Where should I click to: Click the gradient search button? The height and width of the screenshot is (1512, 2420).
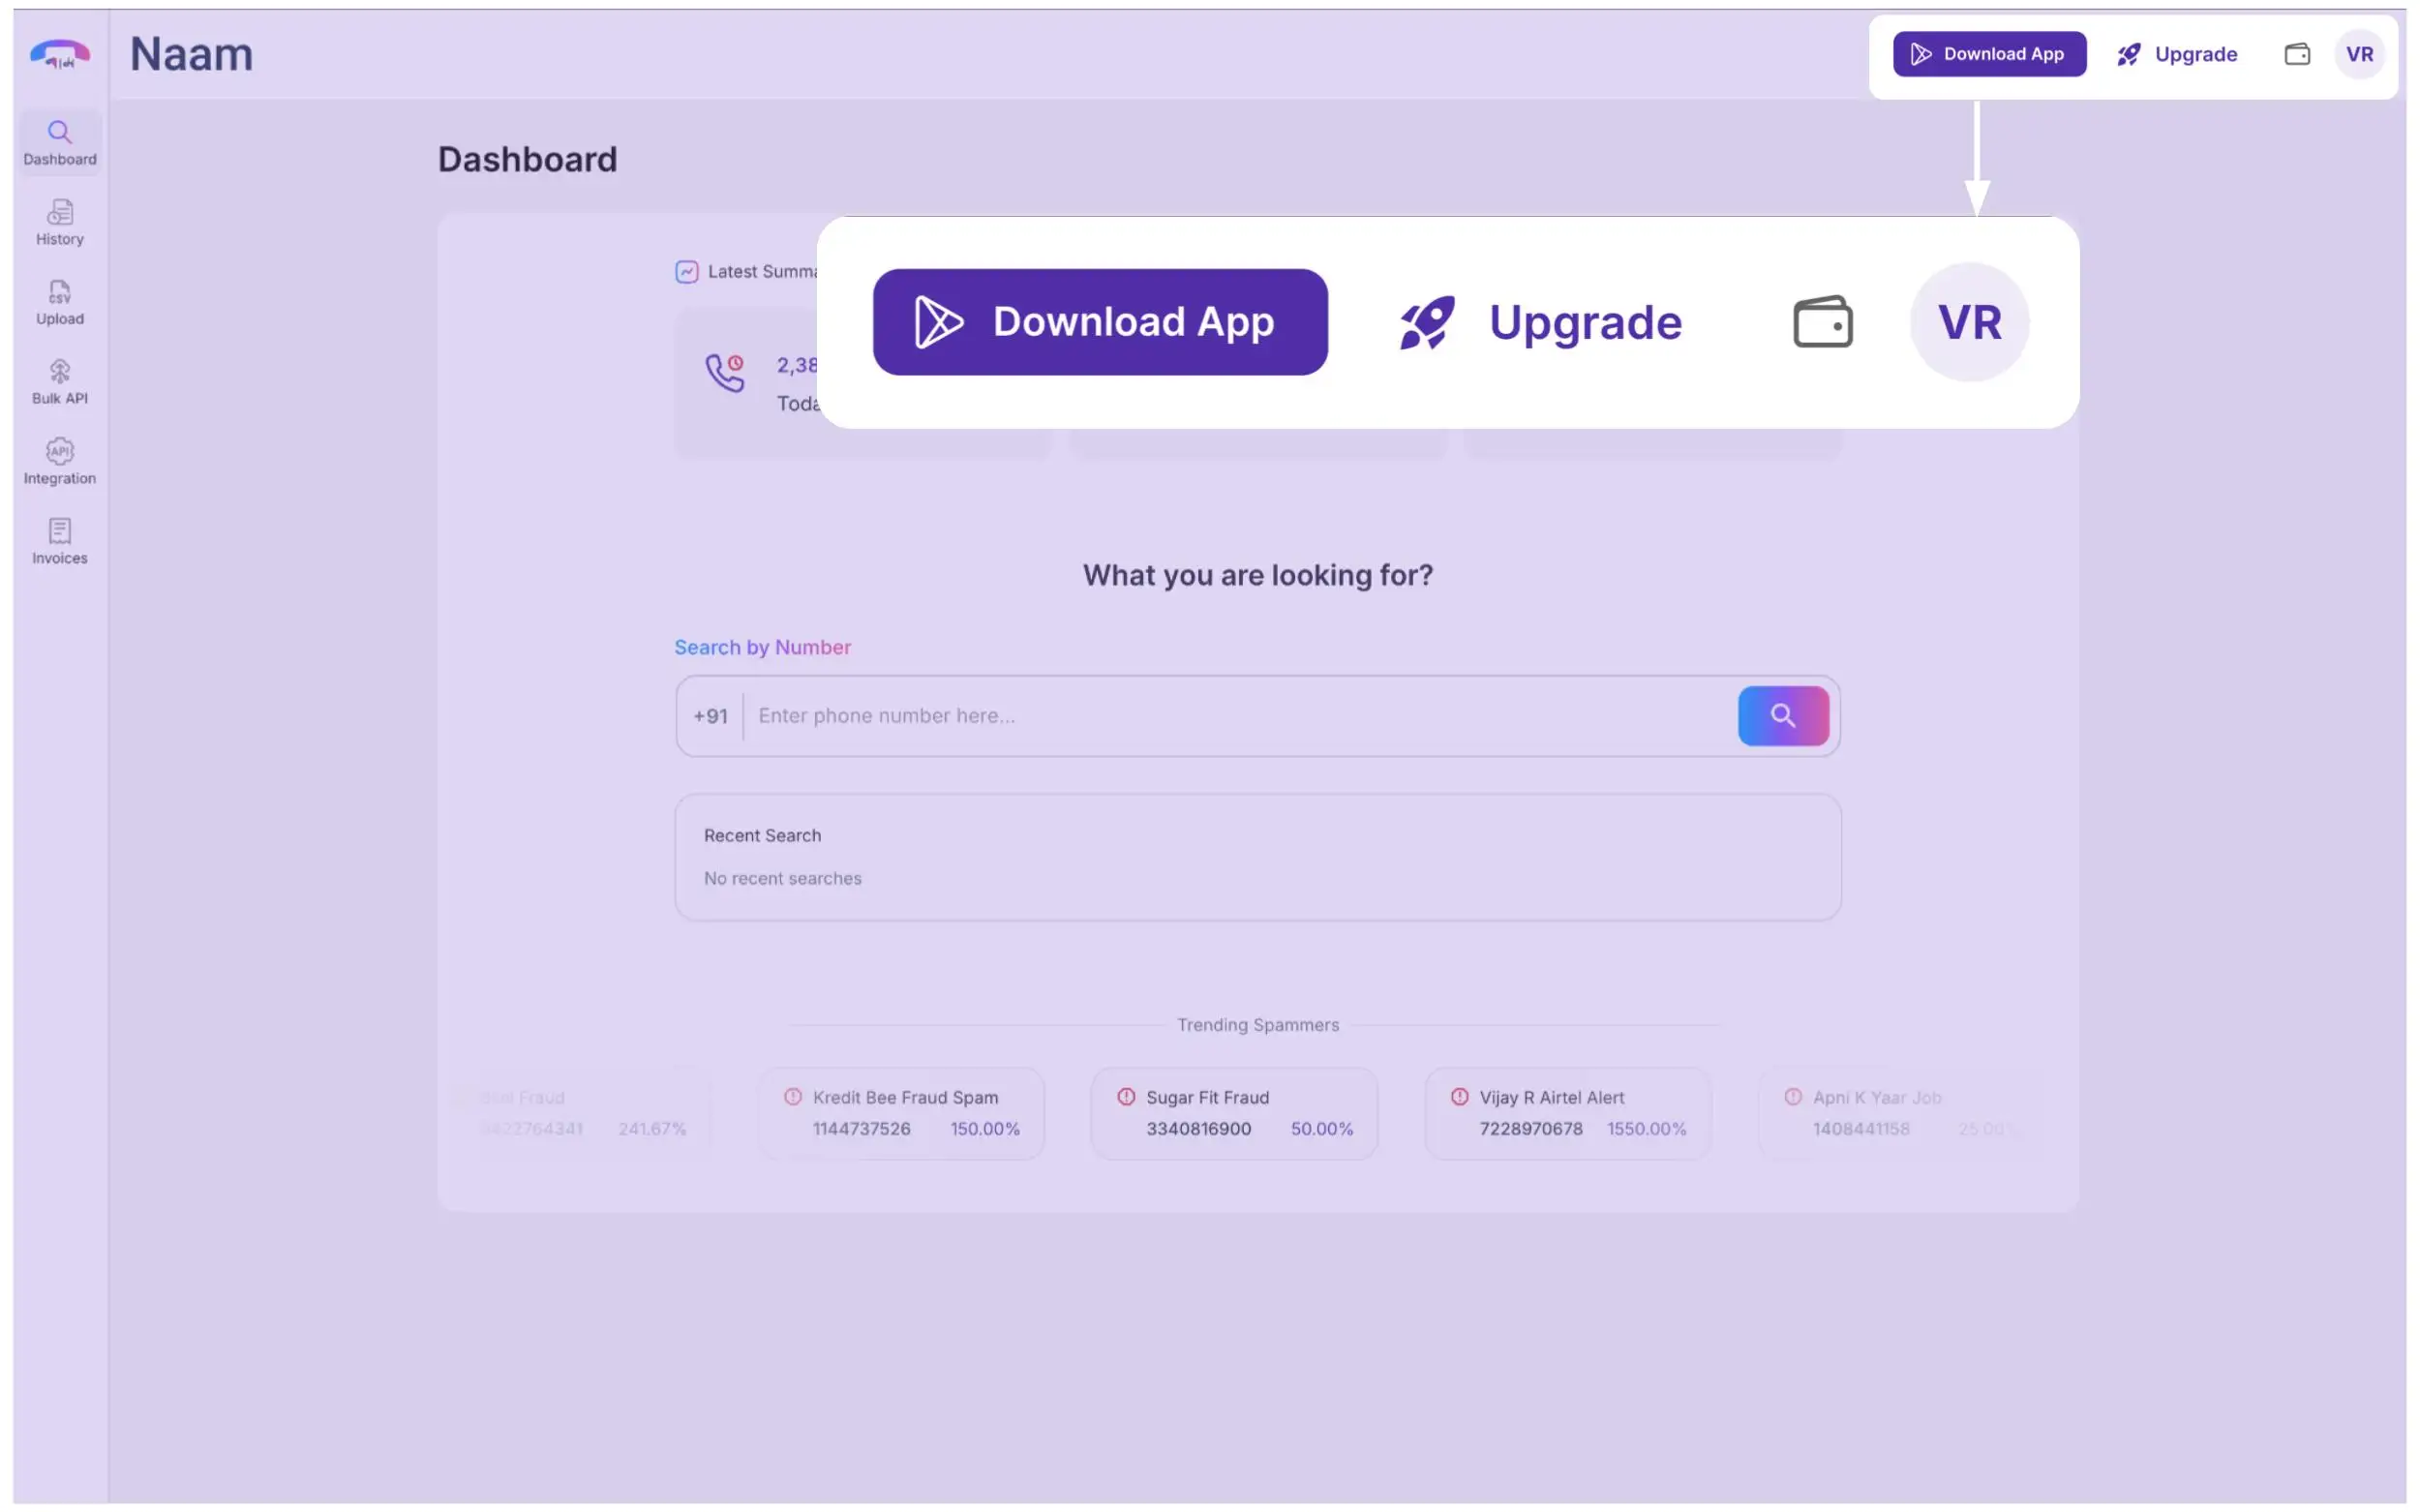(1782, 716)
